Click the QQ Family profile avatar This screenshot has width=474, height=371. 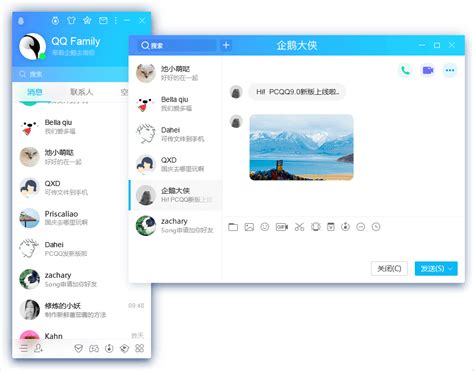(32, 47)
